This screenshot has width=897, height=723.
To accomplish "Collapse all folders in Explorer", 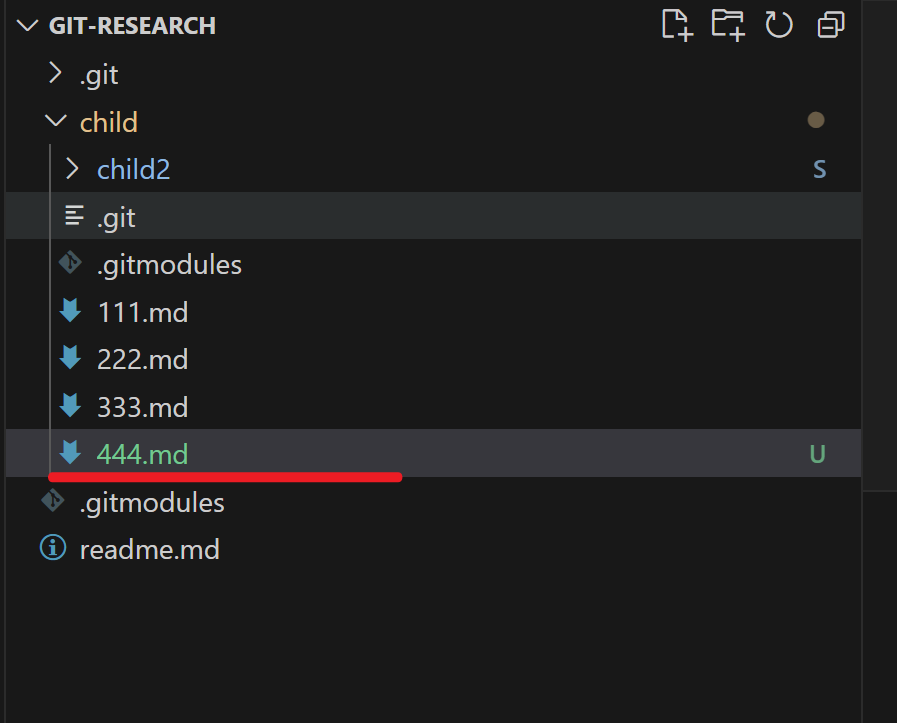I will (830, 25).
